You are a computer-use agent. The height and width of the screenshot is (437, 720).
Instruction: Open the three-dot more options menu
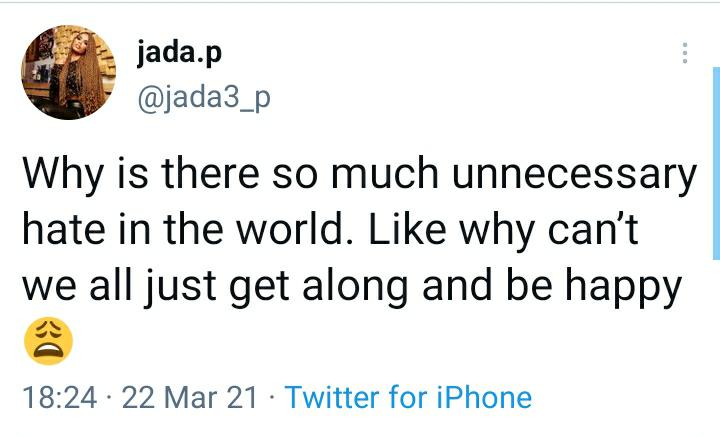click(685, 53)
